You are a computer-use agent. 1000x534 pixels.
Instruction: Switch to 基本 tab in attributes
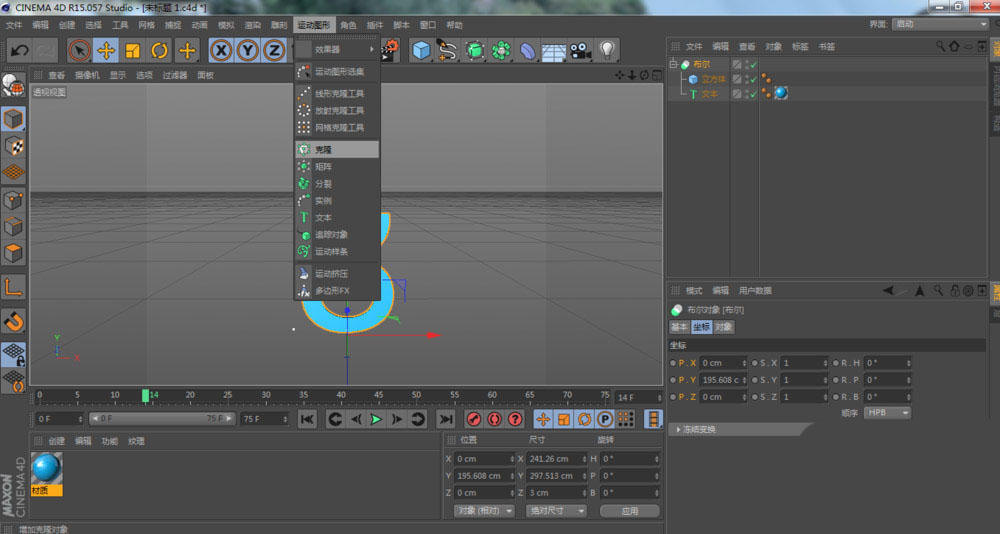point(679,327)
